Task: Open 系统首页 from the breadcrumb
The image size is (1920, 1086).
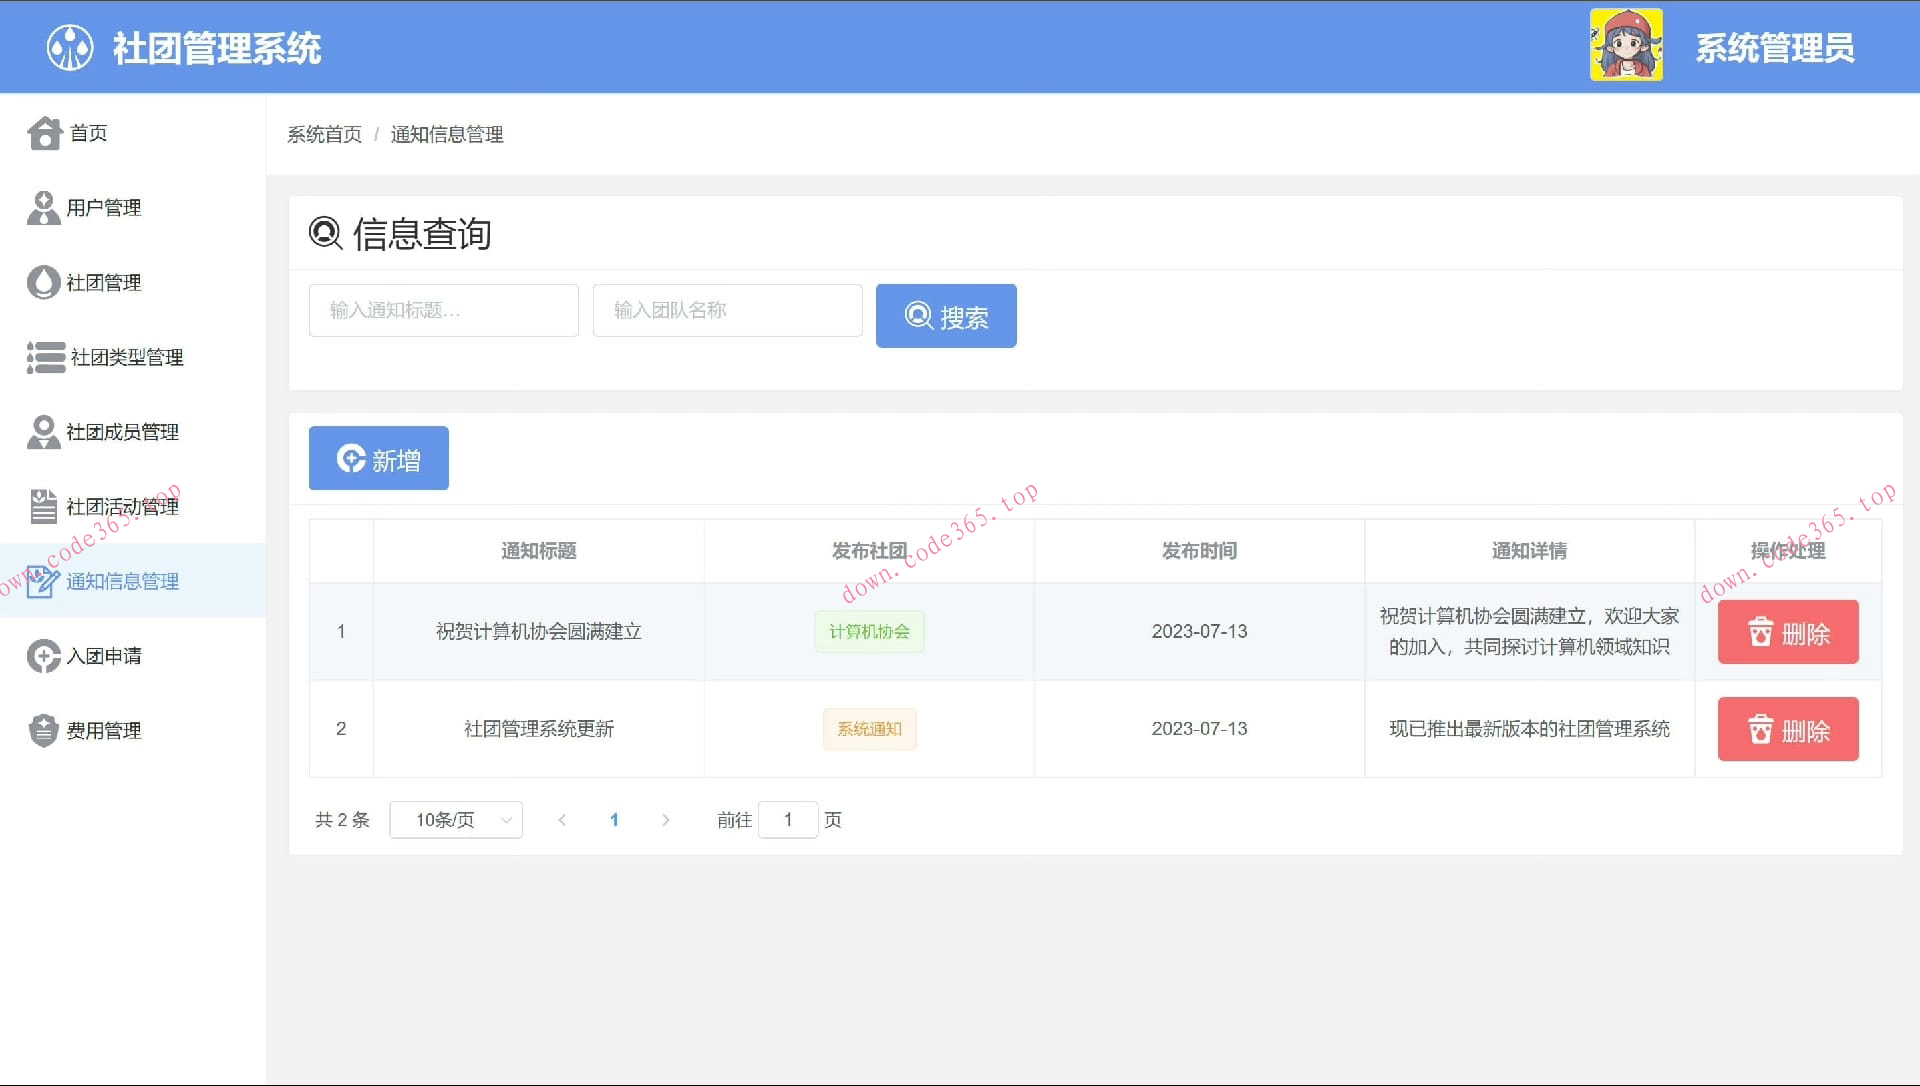Action: [323, 134]
